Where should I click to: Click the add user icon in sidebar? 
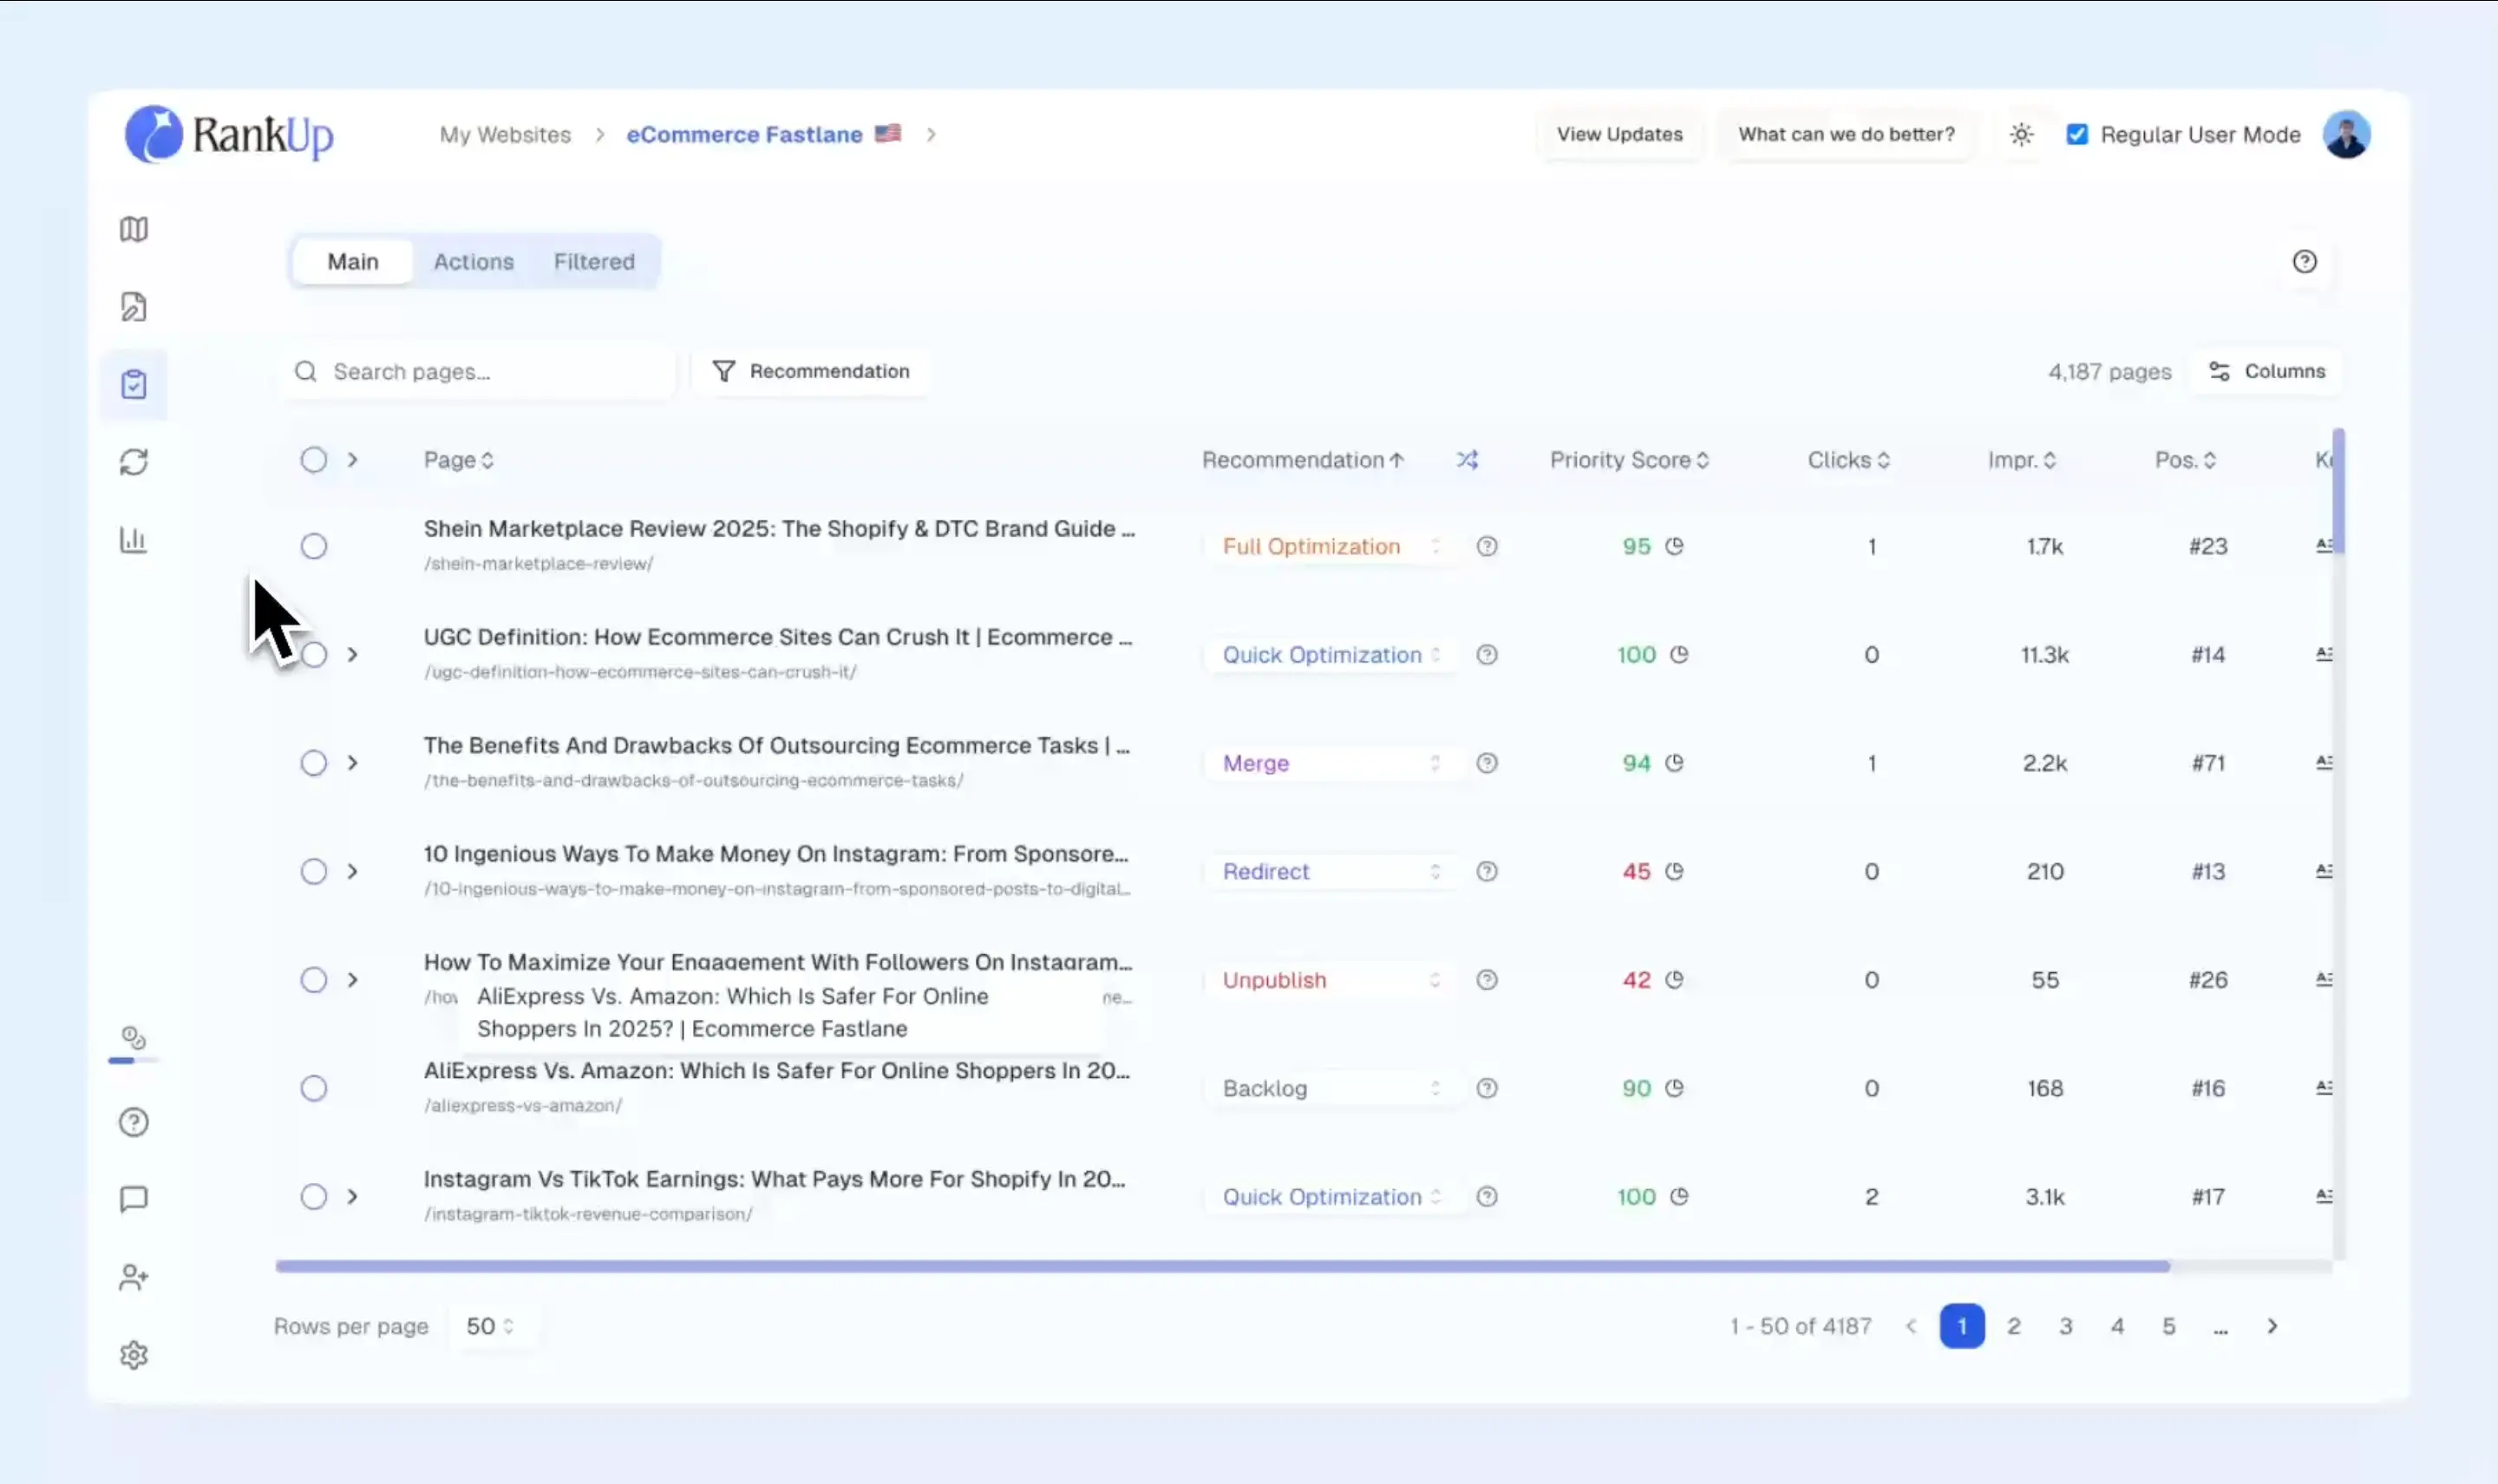[134, 1277]
